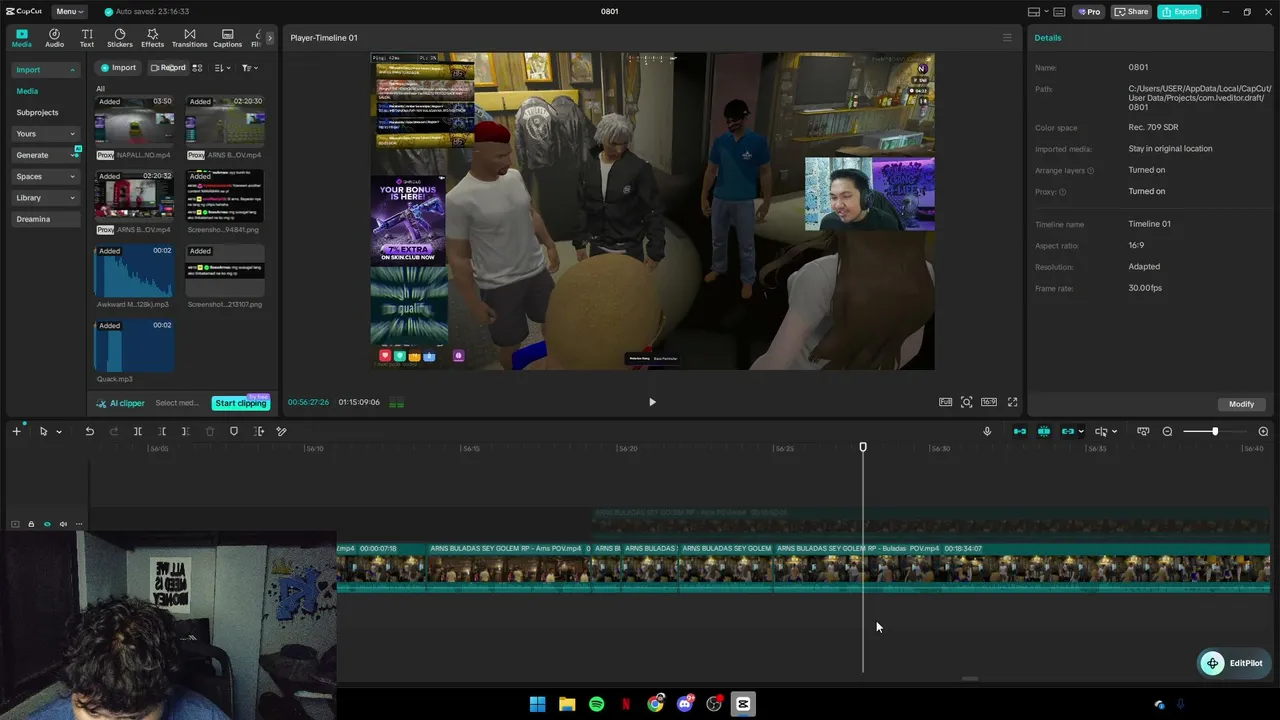Expand the Spaces section

tap(45, 177)
